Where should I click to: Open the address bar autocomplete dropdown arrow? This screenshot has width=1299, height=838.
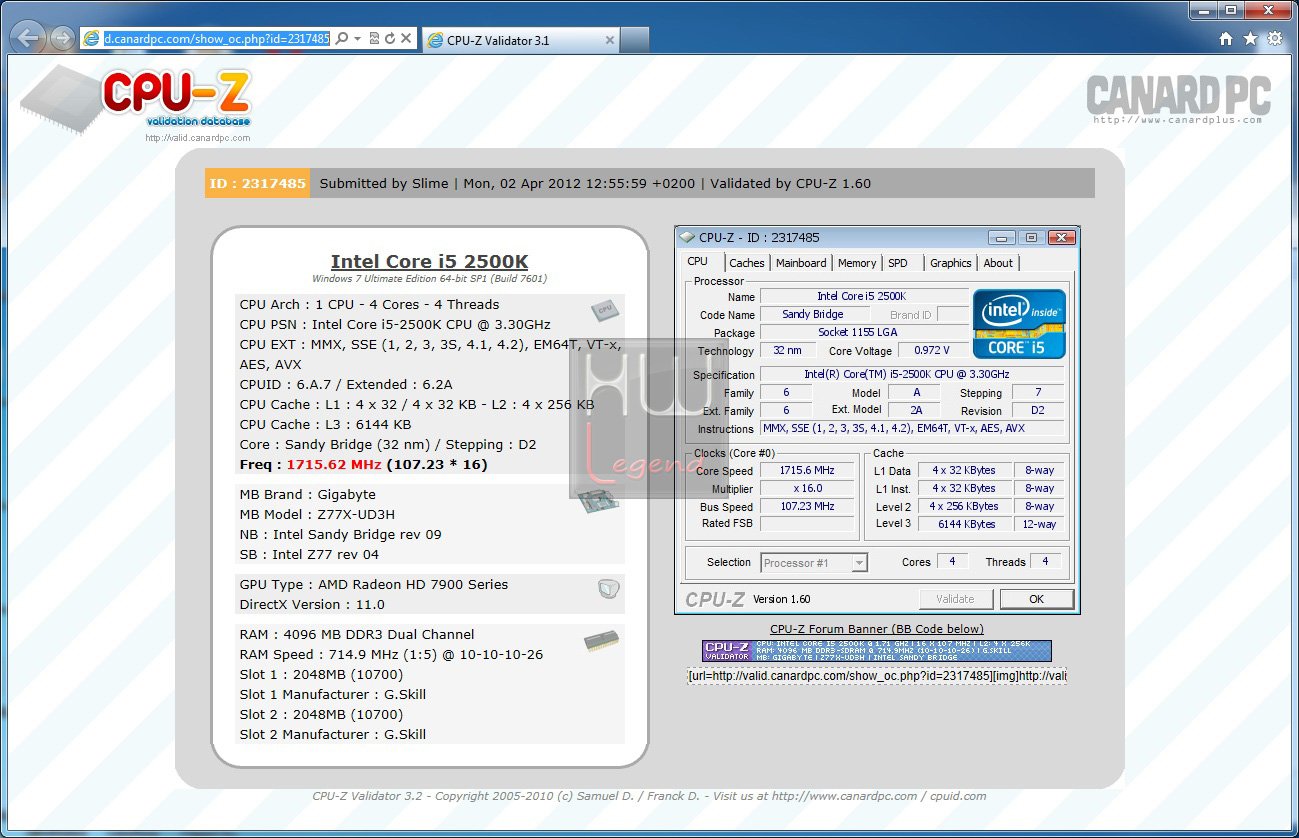pyautogui.click(x=357, y=38)
